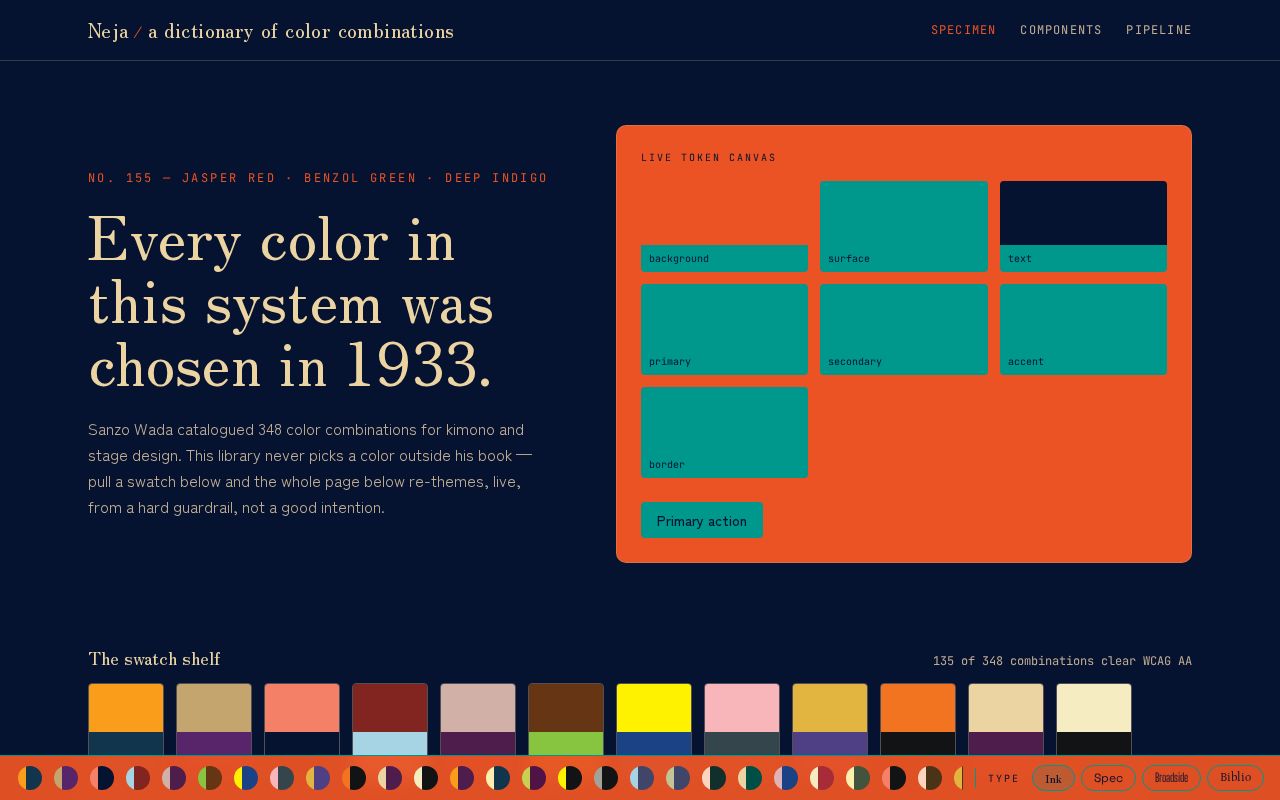Choose the gold over violet shelf swatch card
This screenshot has height=800, width=1280.
click(830, 720)
